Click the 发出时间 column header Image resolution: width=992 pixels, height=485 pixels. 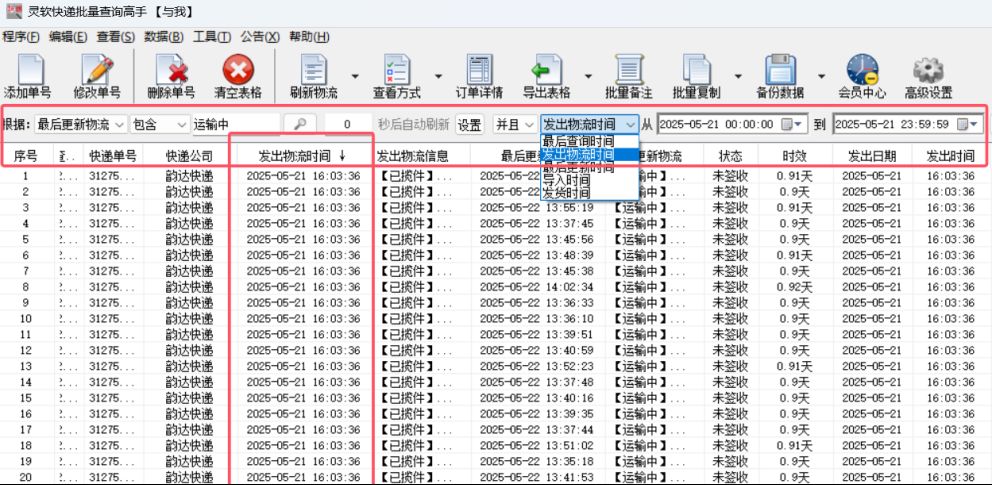pos(950,156)
